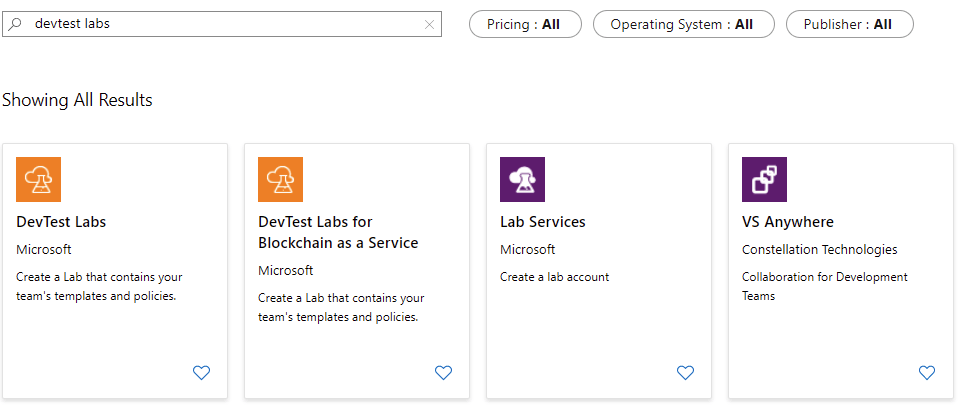Viewport: 960px width, 406px height.
Task: Open the Operating System filter dropdown
Action: (x=683, y=24)
